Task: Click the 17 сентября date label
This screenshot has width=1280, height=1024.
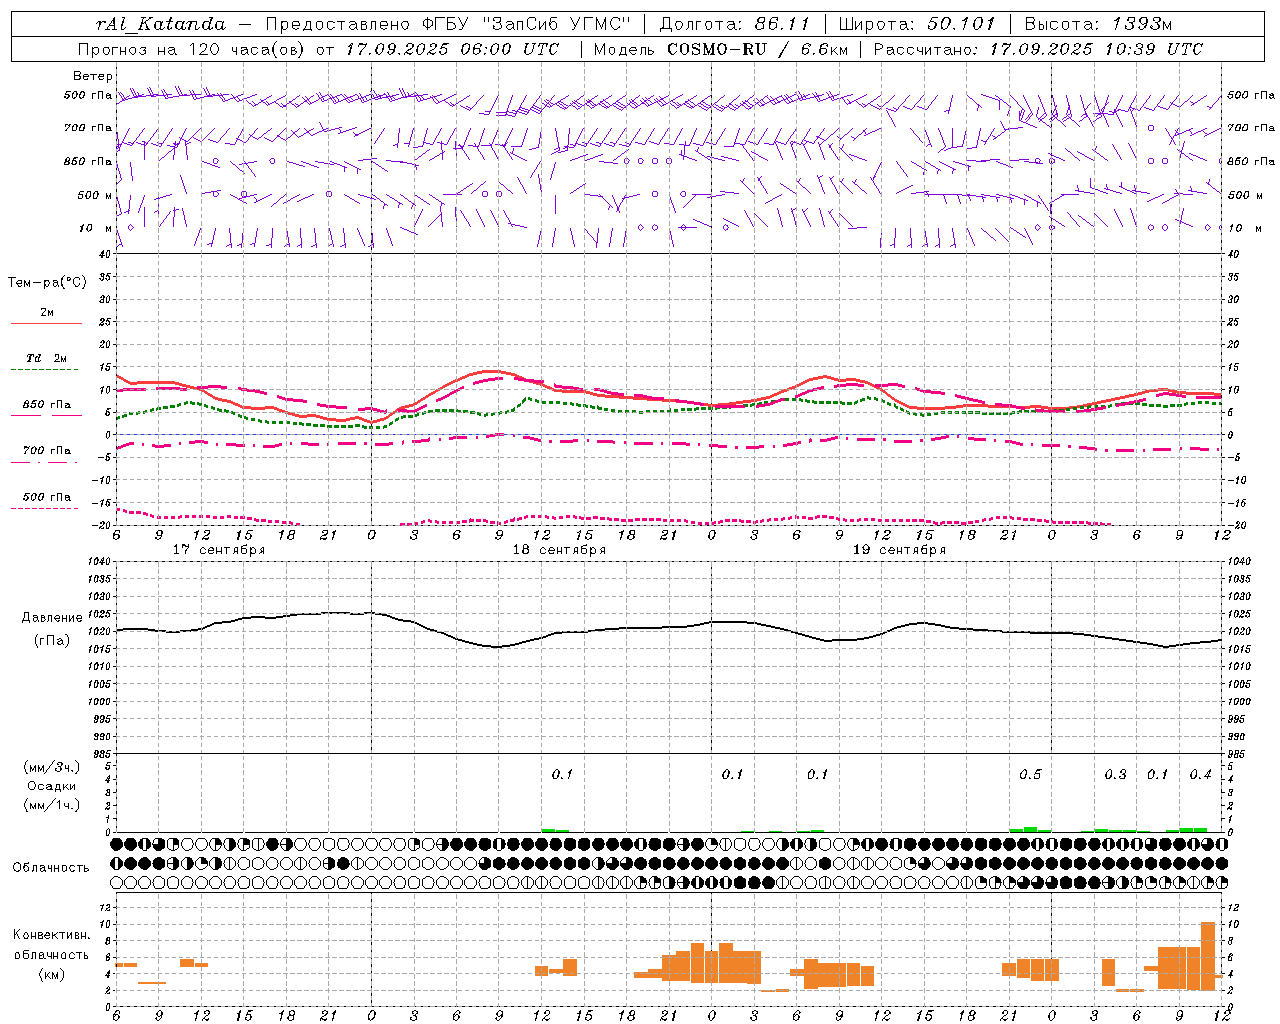Action: [219, 550]
